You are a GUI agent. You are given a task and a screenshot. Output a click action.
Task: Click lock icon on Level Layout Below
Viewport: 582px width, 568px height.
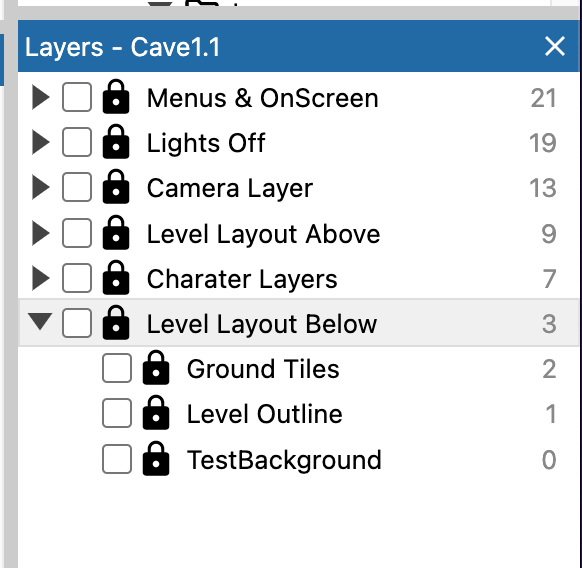pyautogui.click(x=116, y=323)
